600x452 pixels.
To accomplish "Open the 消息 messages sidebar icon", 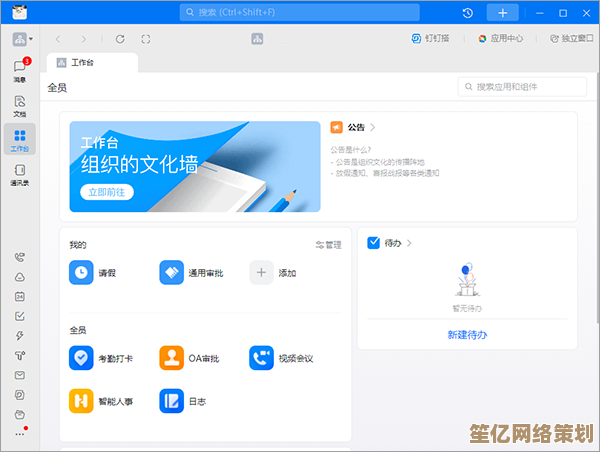I will pyautogui.click(x=19, y=68).
